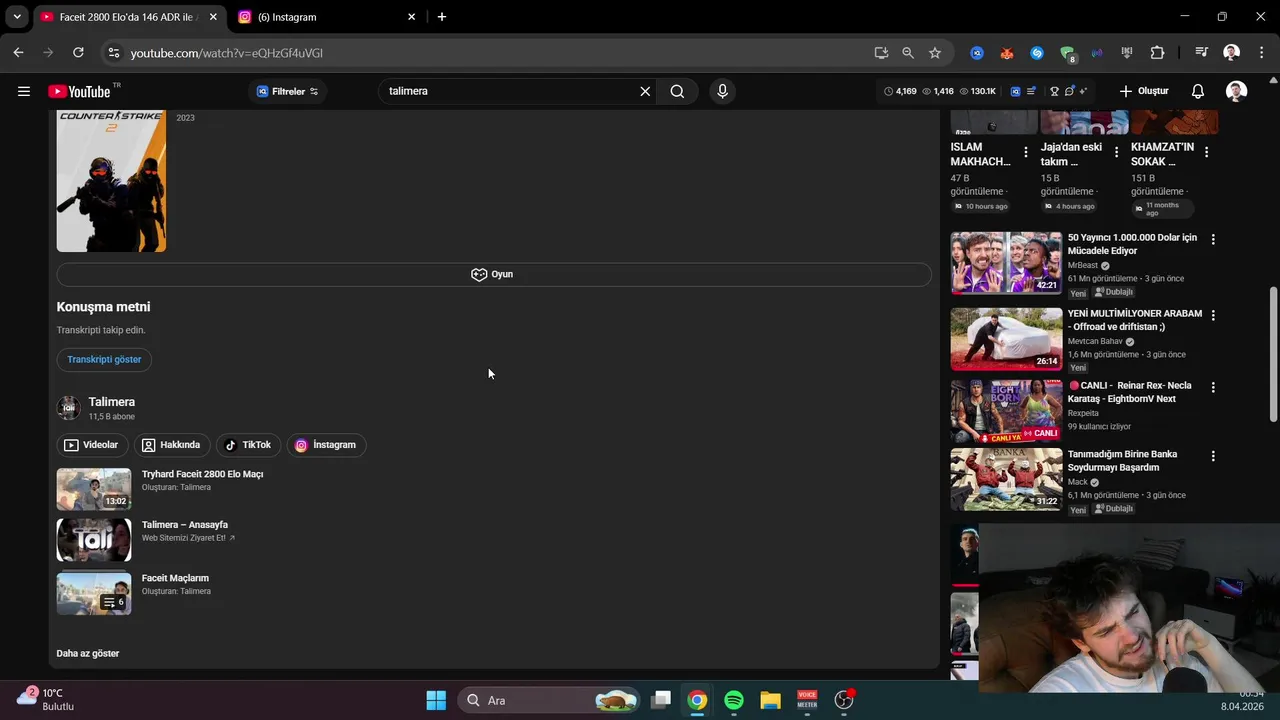Play the Mevtcan Bahav car video thumbnail
Screen dimensions: 1280x720
point(1006,339)
